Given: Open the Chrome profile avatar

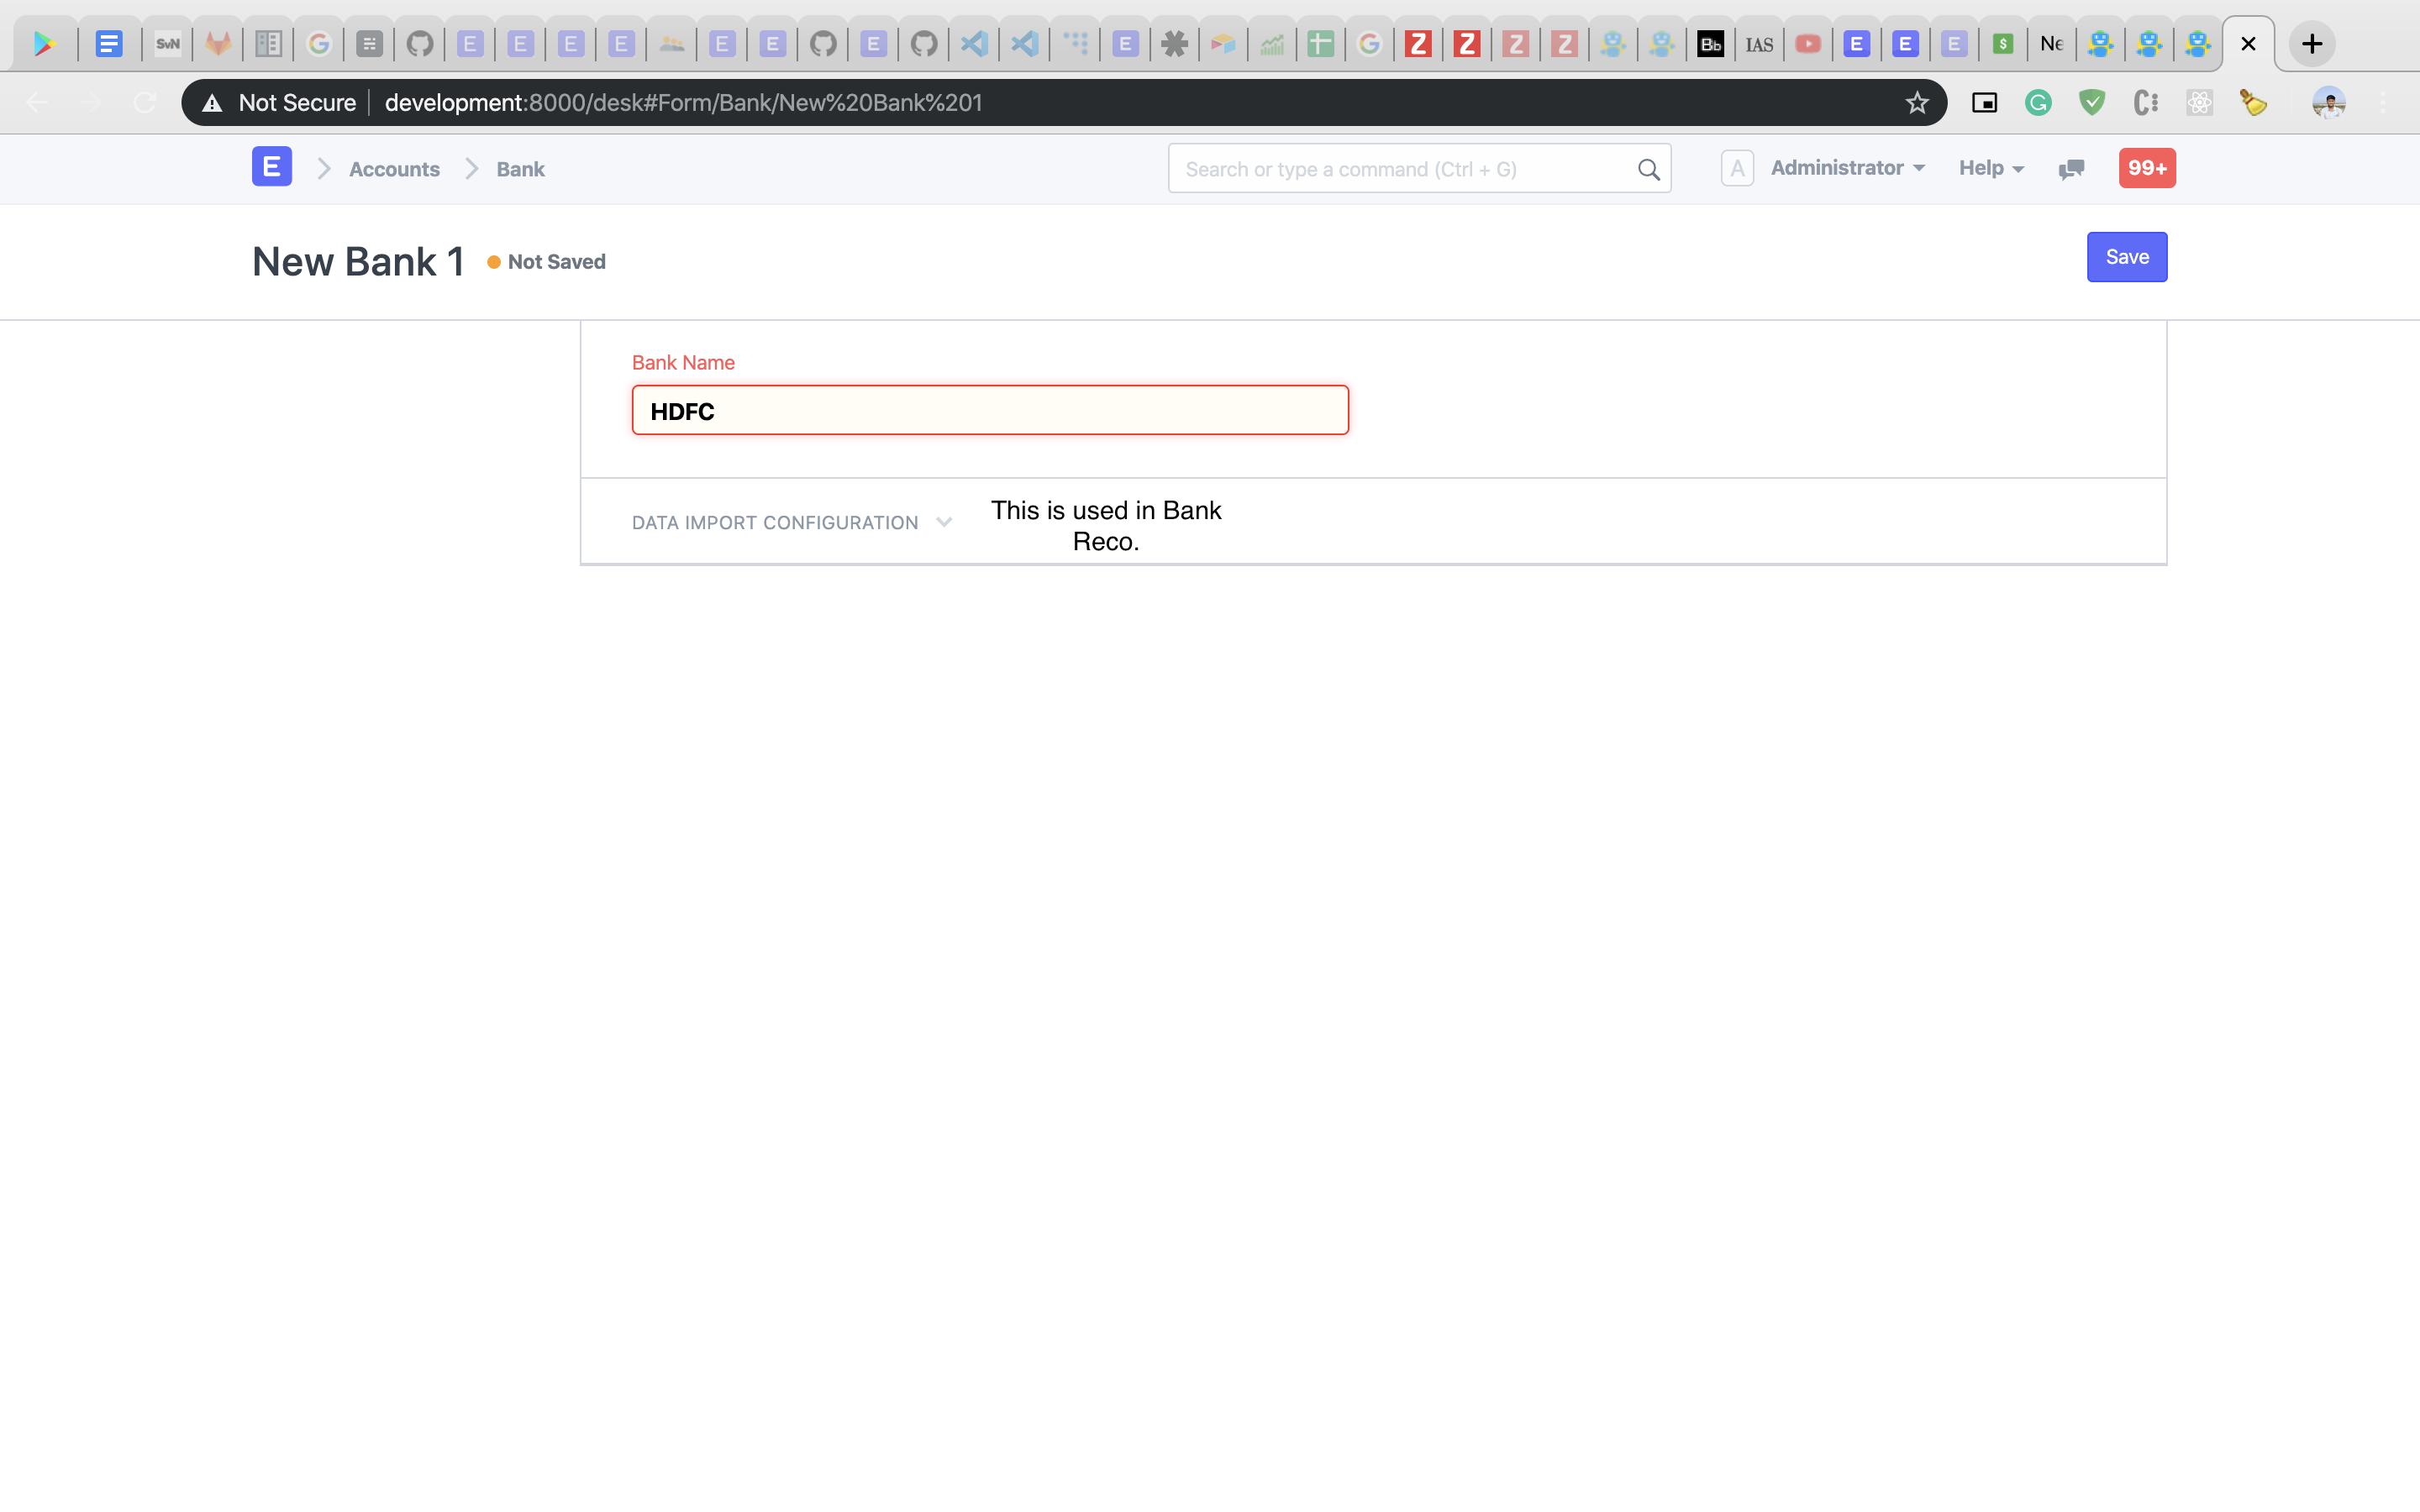Looking at the screenshot, I should point(2328,103).
